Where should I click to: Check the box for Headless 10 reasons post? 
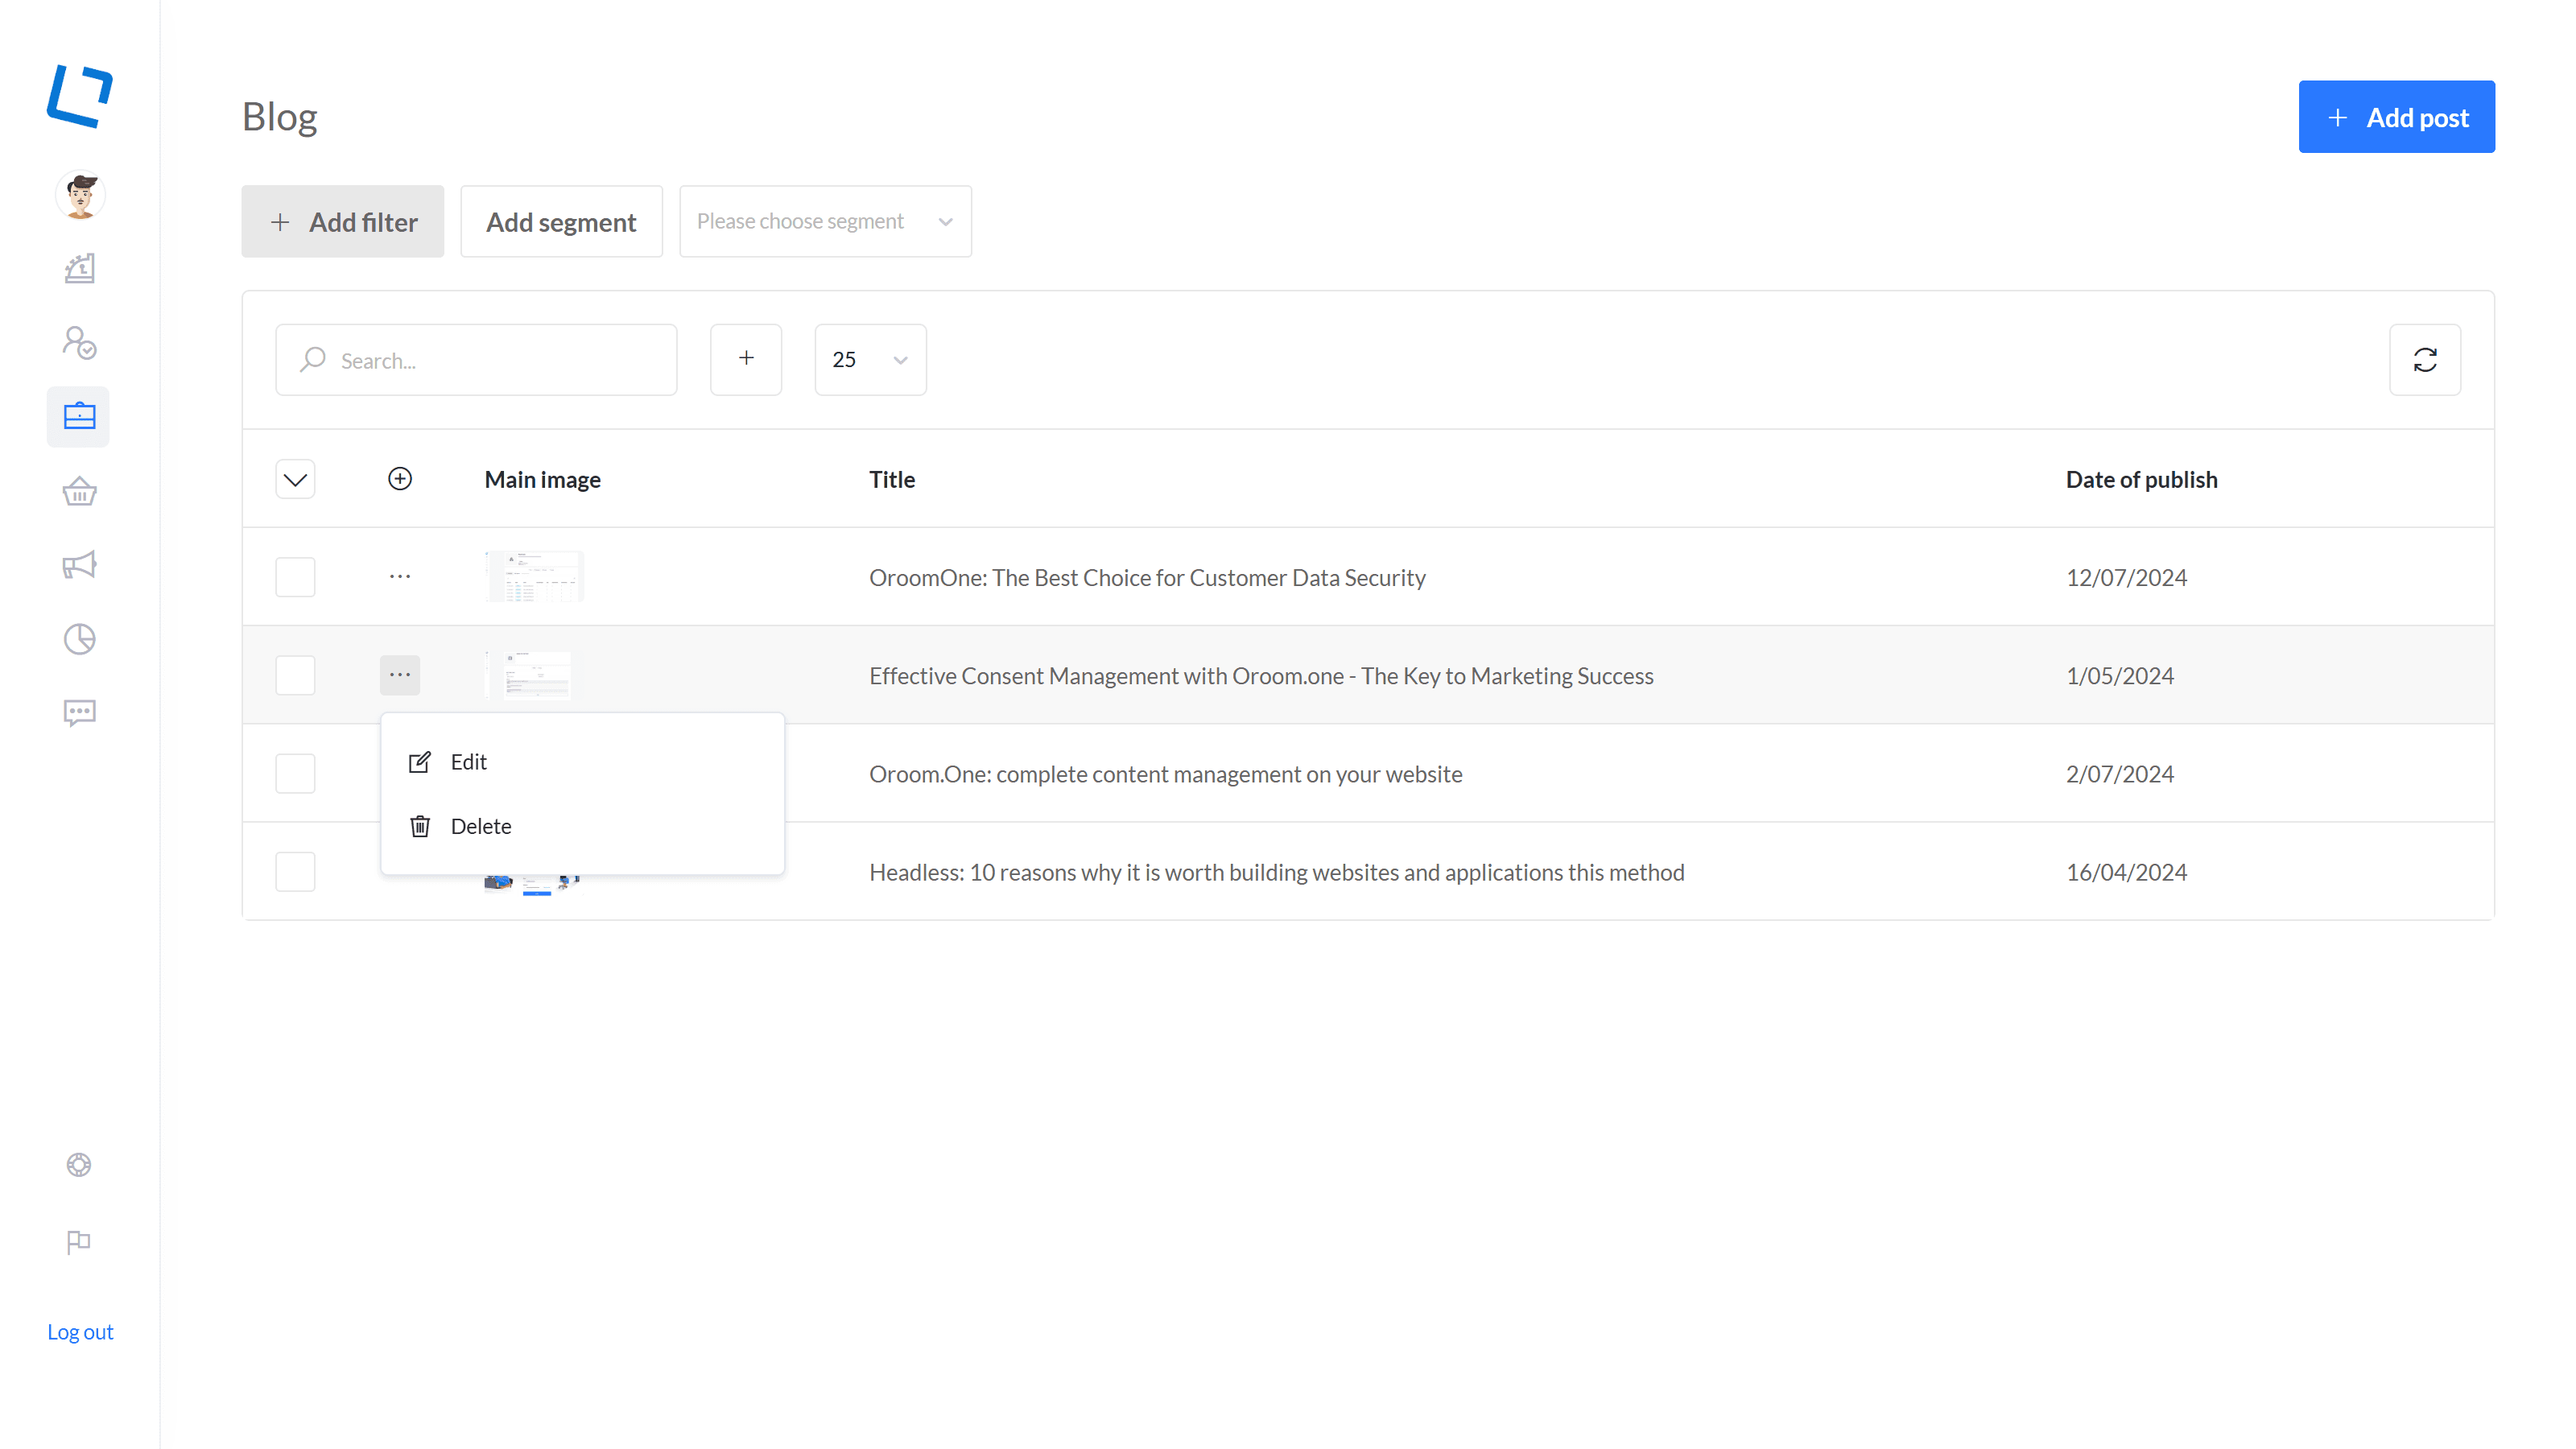[x=295, y=872]
